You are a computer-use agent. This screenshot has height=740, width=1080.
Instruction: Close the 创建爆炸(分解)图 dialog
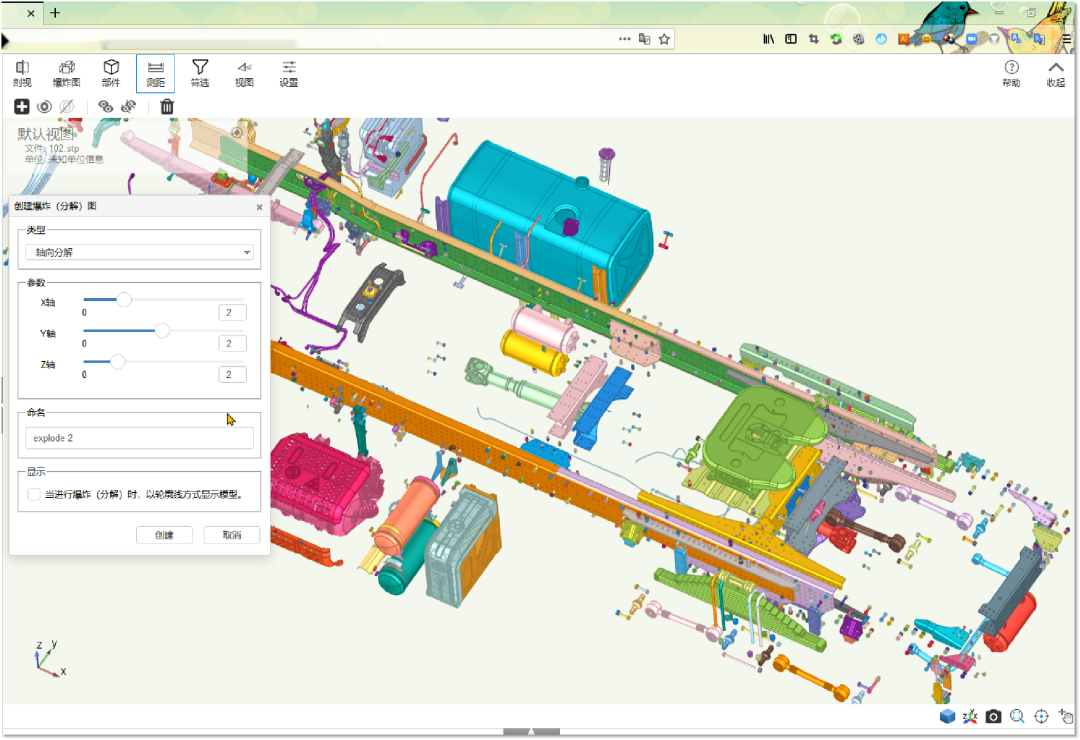pyautogui.click(x=260, y=207)
